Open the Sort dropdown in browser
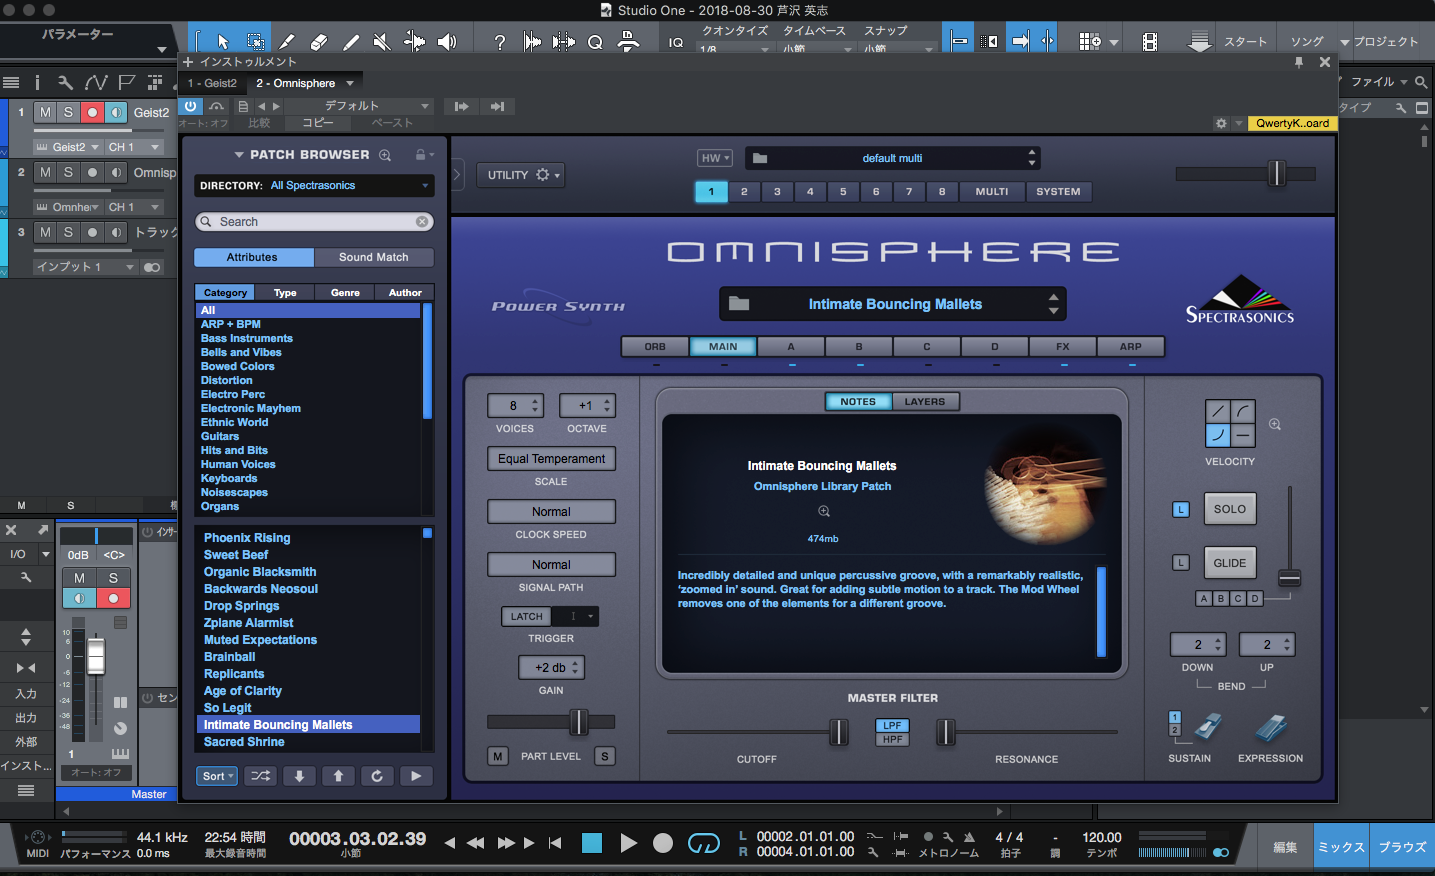Screen dimensions: 1435x876 217,776
